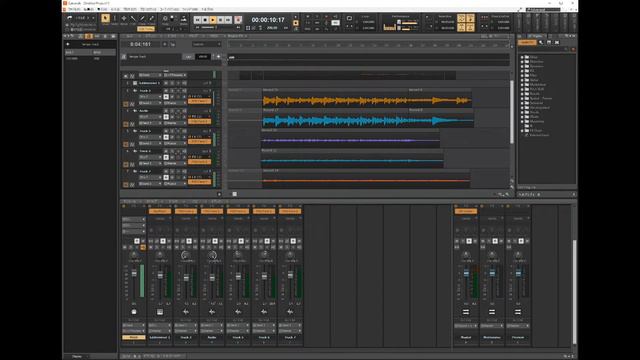
Task: Open the input dropdown of Track 3 console strip
Action: 186,325
